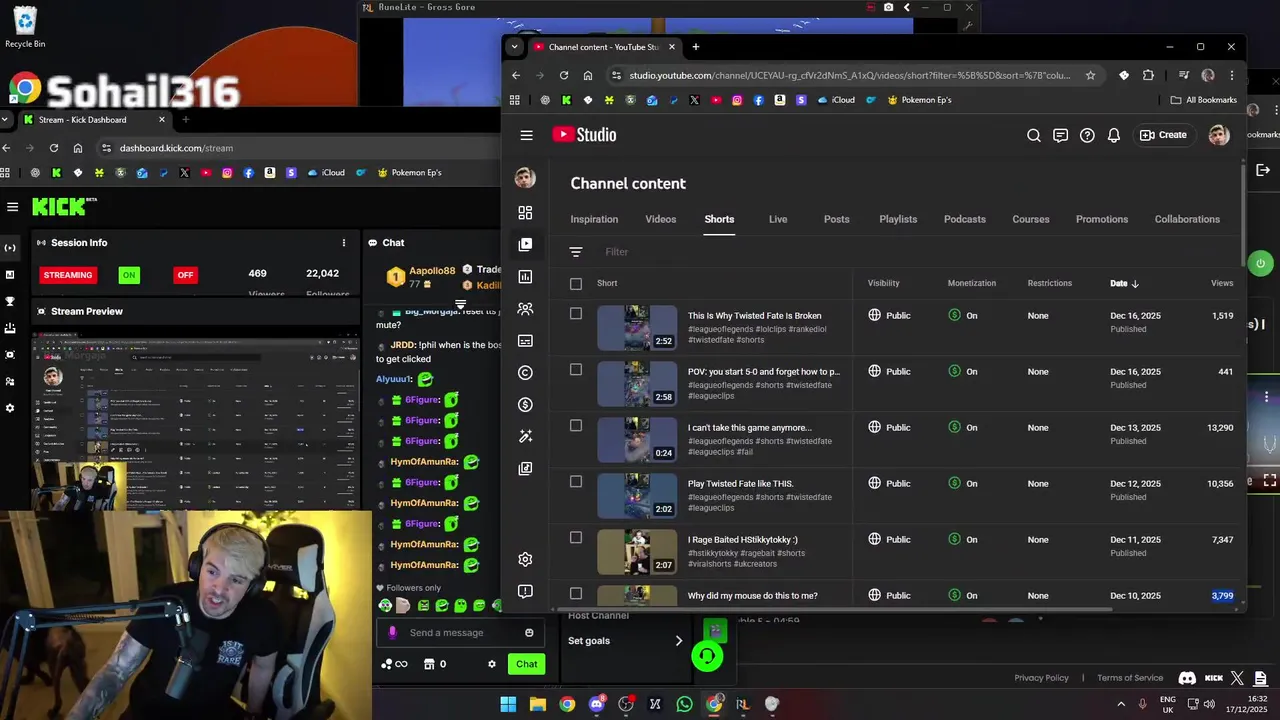The image size is (1280, 720).
Task: Open Studio notifications bell
Action: point(1113,135)
